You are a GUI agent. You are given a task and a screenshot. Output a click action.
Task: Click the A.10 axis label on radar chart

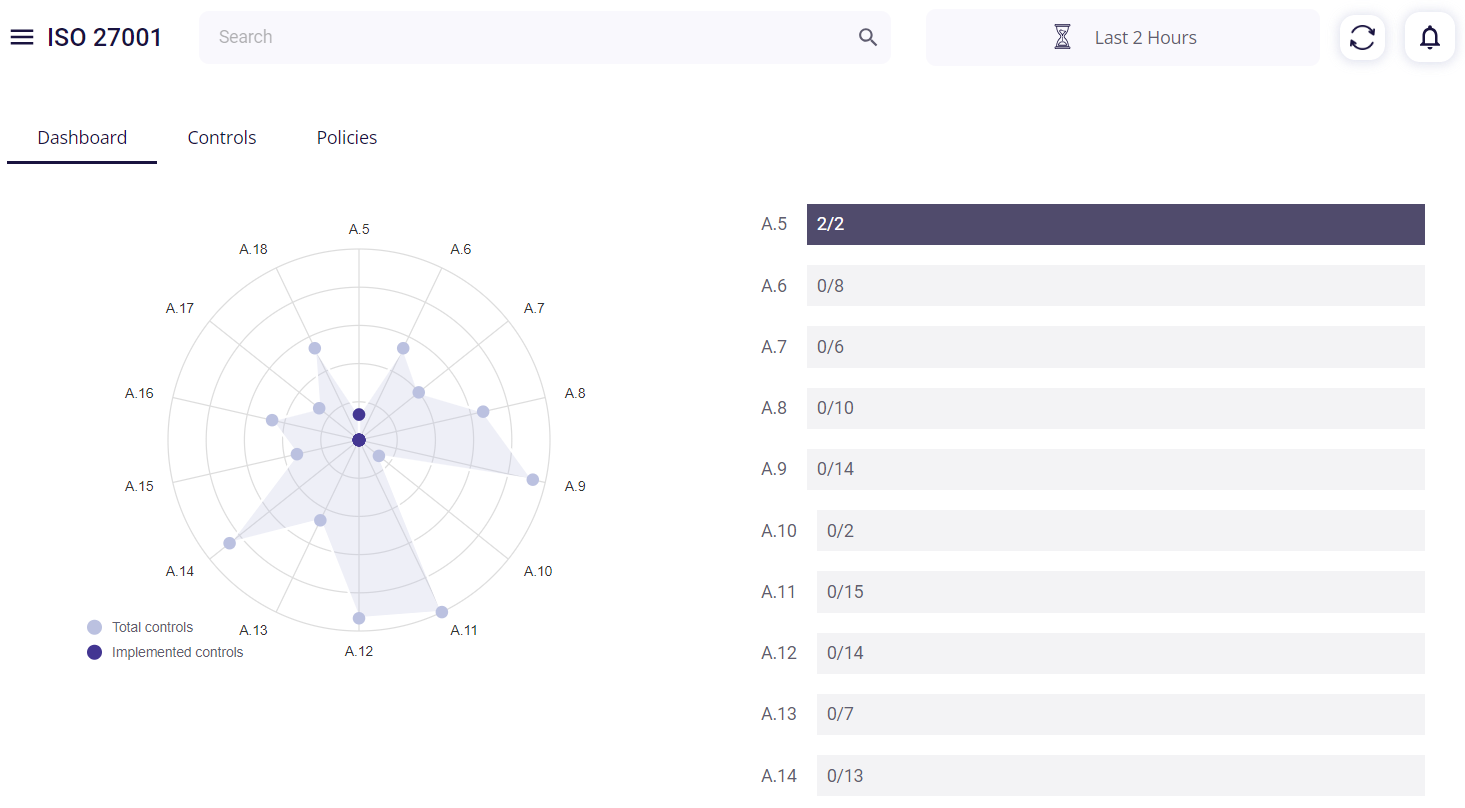[538, 571]
